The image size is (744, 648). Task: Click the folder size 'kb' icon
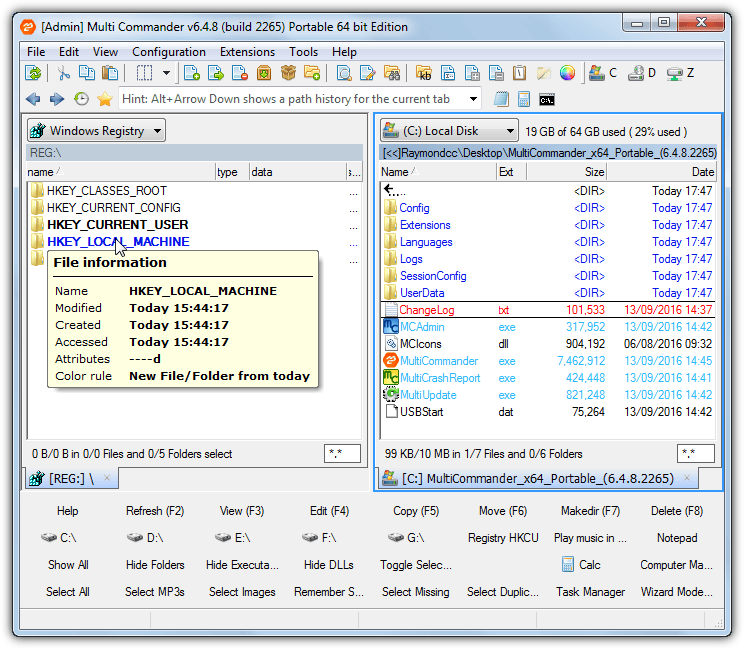[x=424, y=74]
